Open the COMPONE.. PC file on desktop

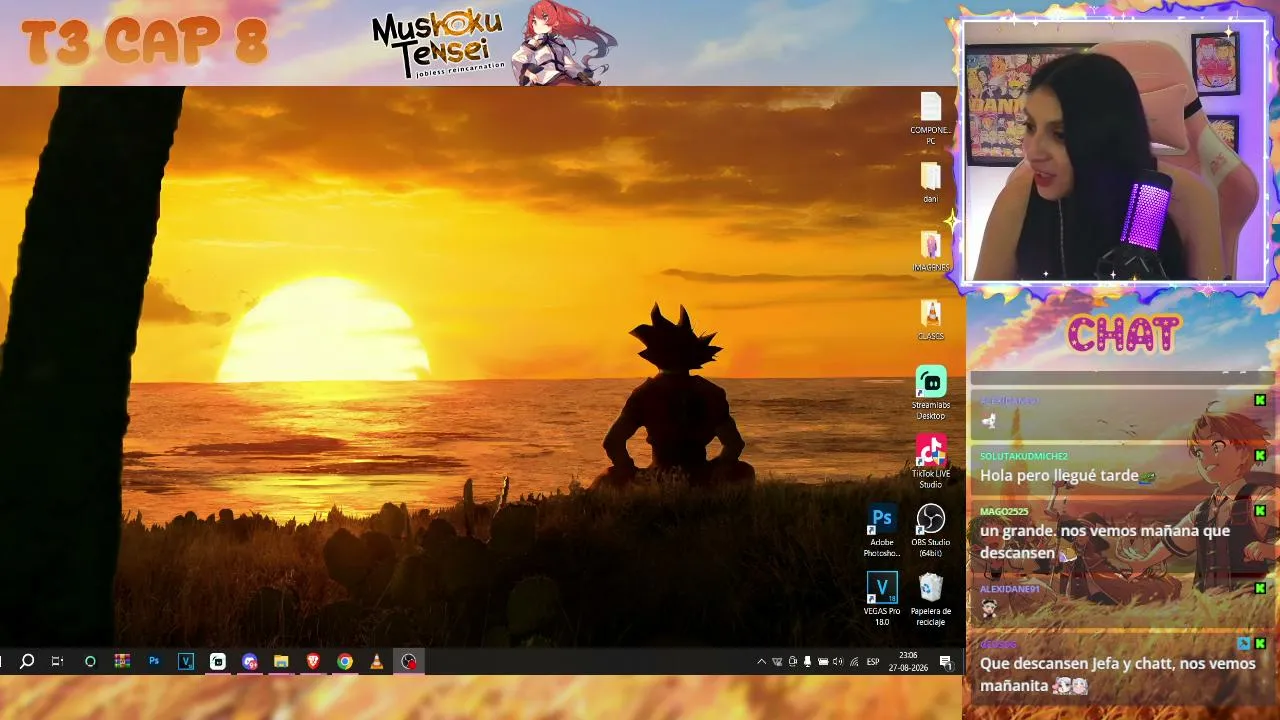(x=930, y=118)
